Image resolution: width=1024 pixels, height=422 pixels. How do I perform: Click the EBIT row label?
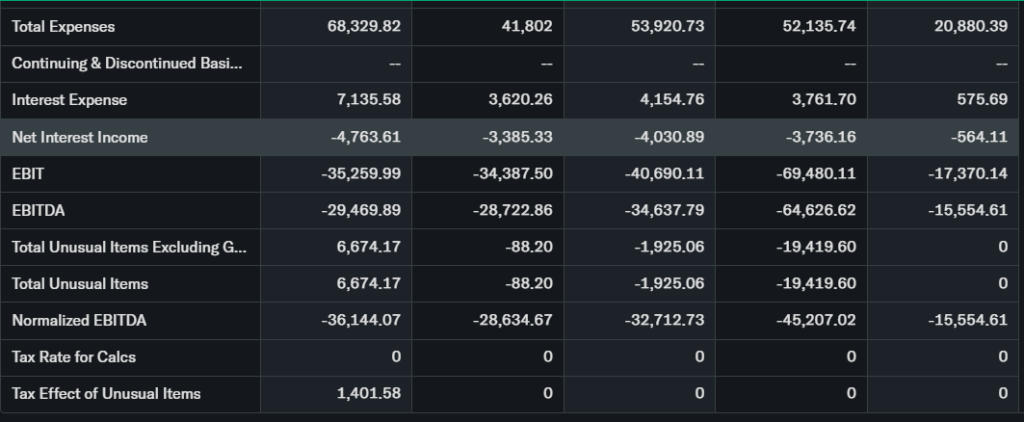[28, 174]
